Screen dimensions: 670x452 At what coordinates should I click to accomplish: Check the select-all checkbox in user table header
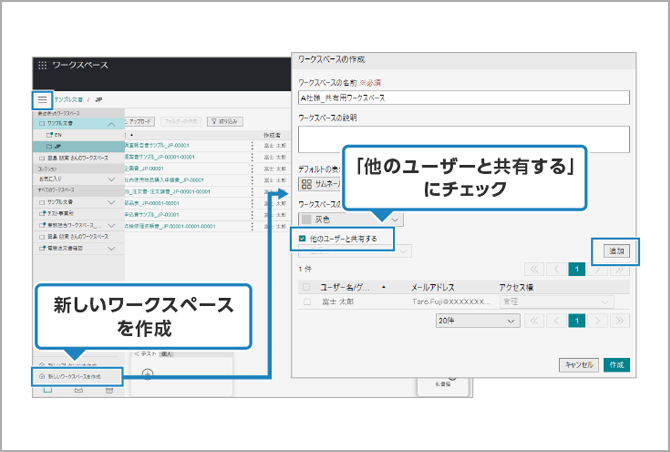click(306, 287)
